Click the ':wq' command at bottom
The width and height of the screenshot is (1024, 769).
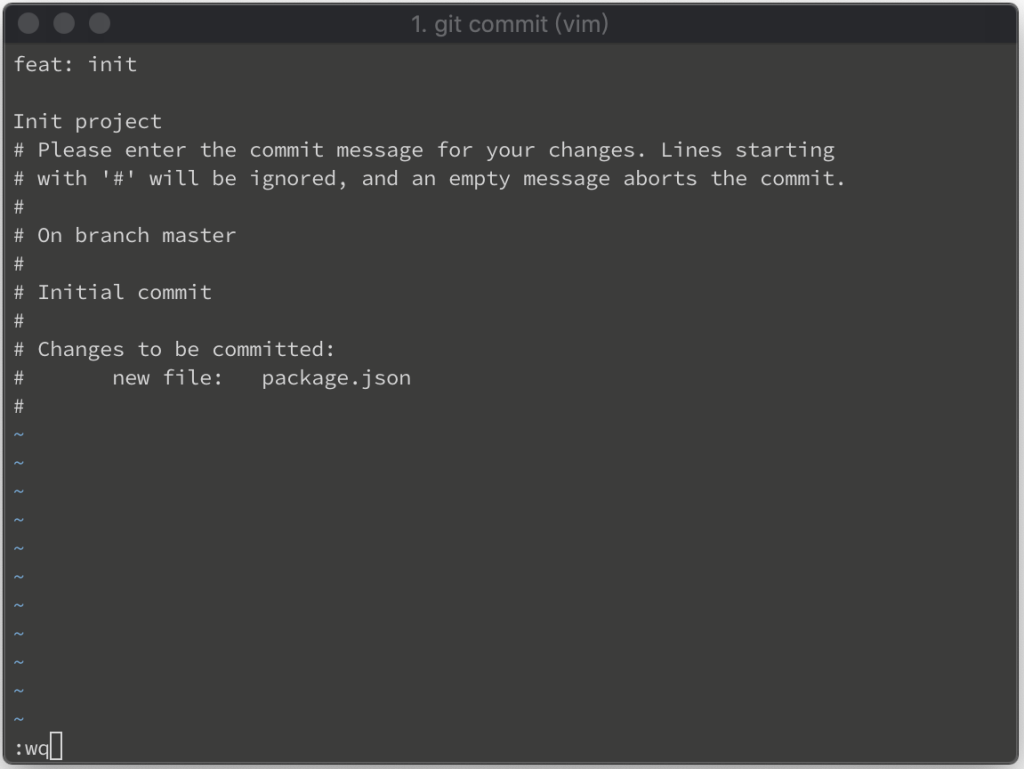(31, 748)
